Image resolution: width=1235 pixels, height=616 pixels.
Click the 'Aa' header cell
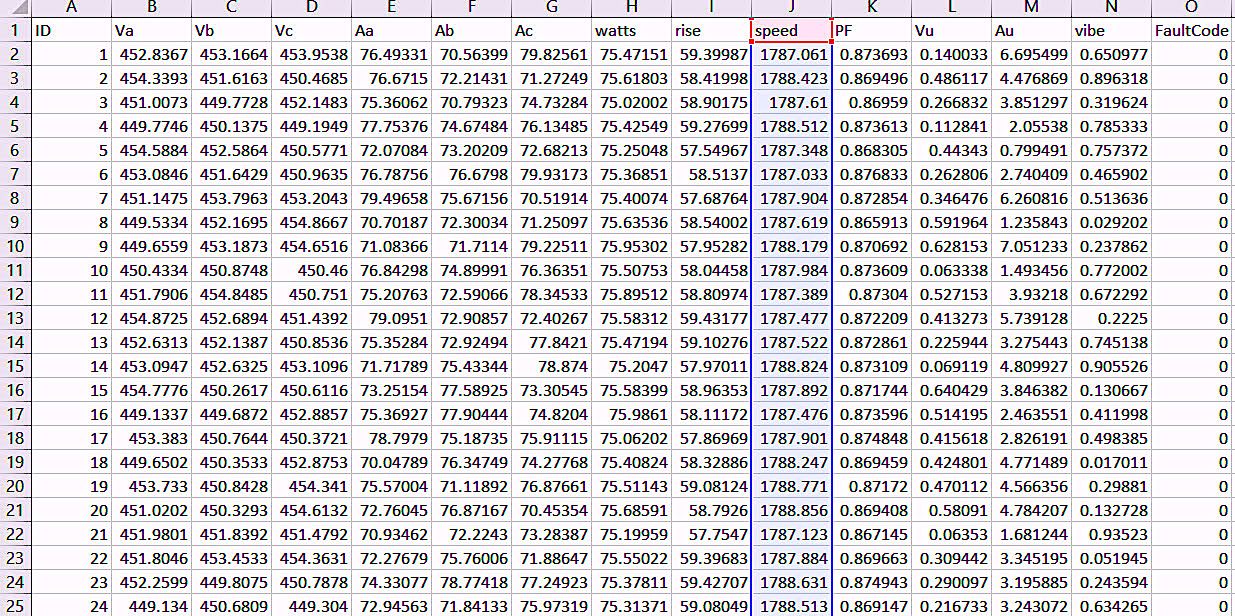pos(391,31)
